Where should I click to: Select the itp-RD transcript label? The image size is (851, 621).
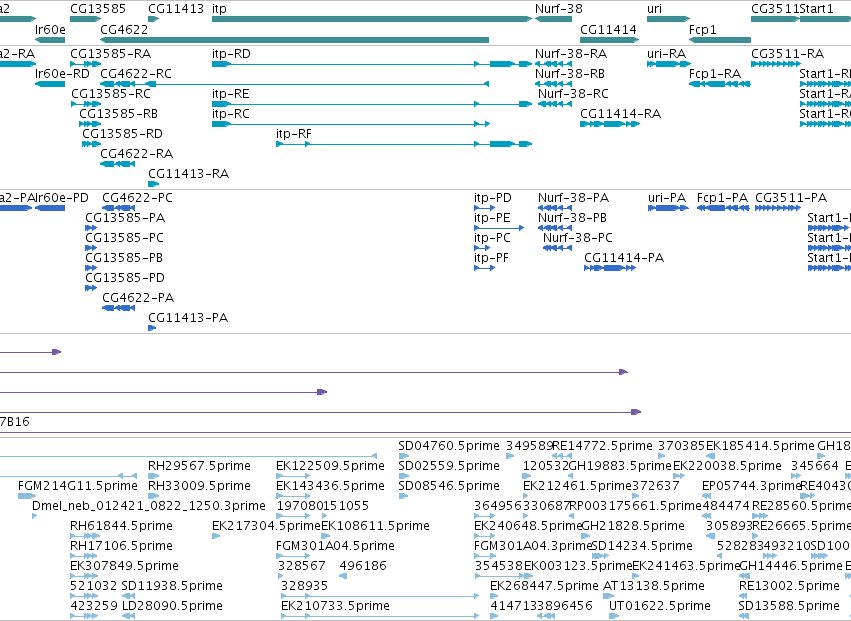pyautogui.click(x=231, y=54)
